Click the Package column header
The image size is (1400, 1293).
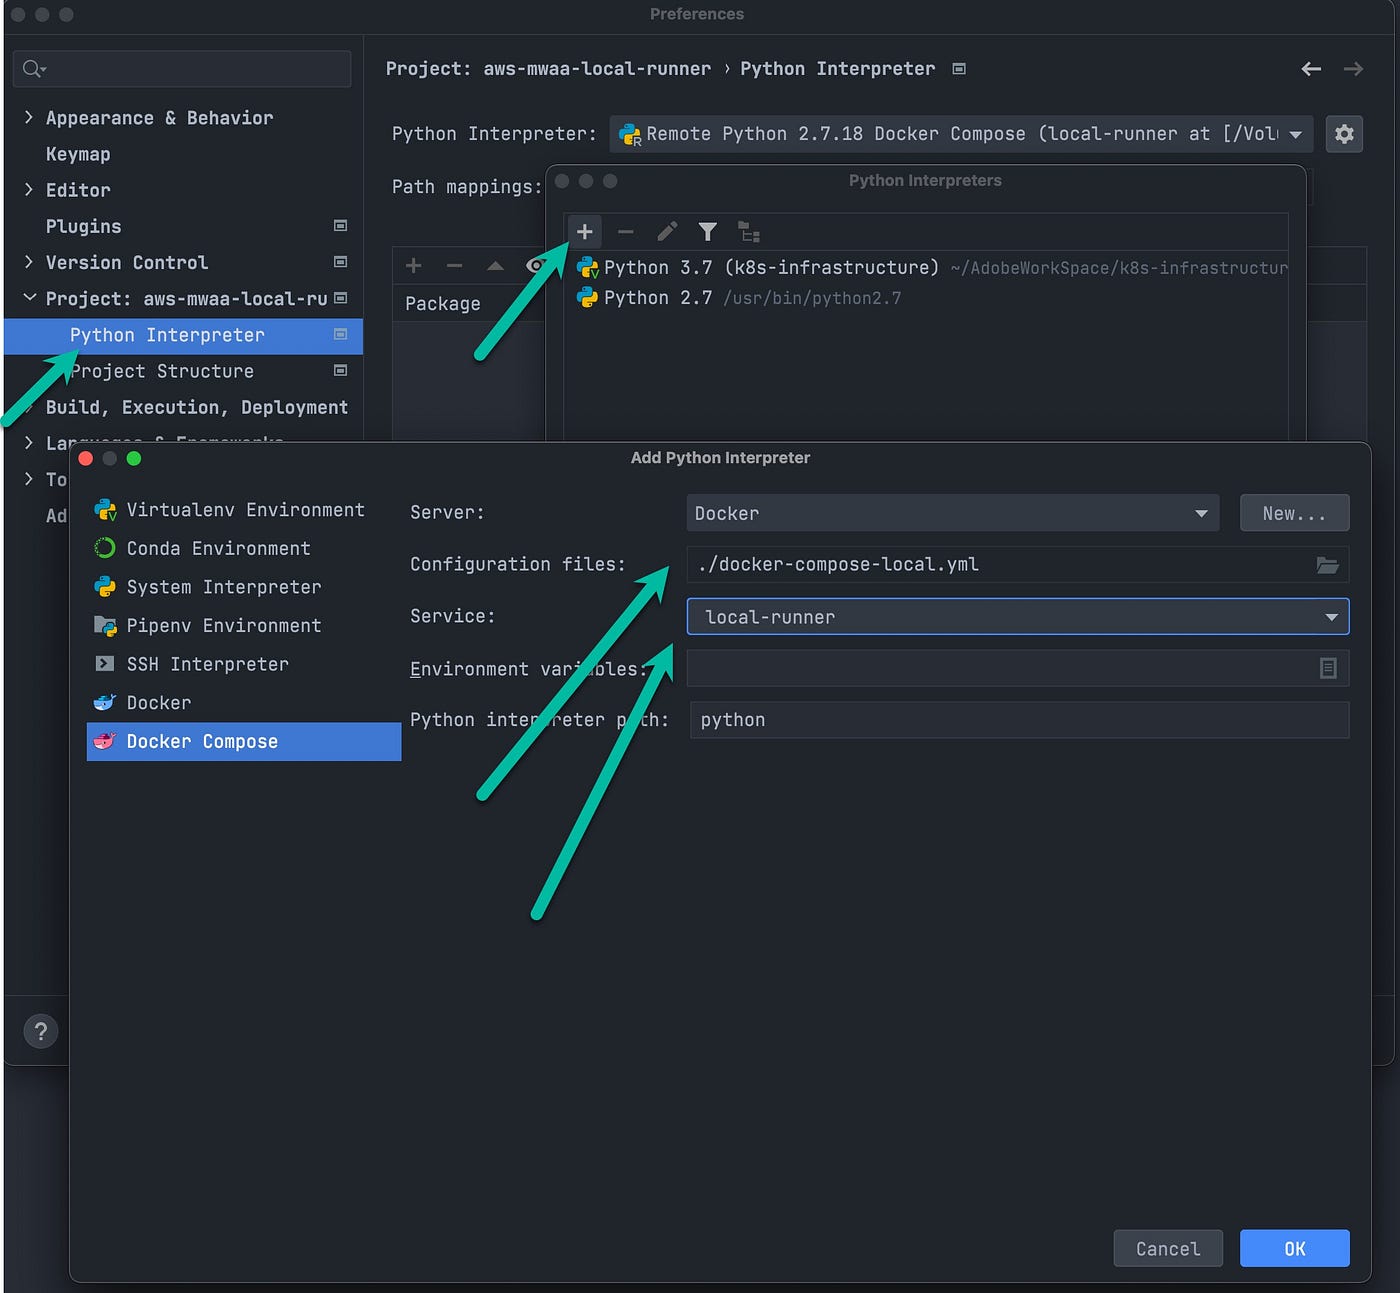click(x=443, y=304)
